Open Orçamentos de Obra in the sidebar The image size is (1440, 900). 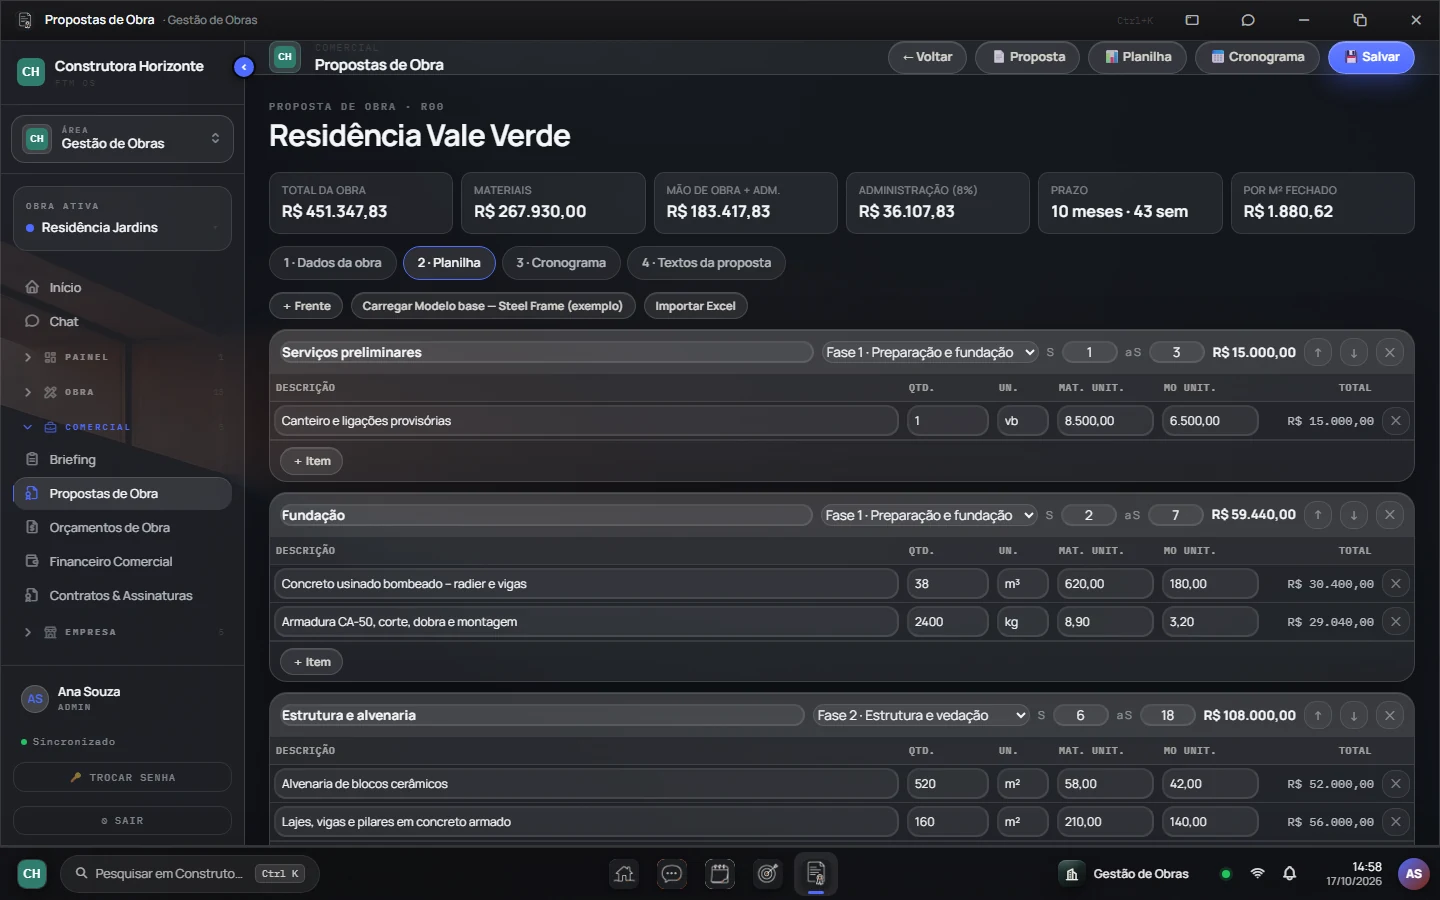pos(122,528)
